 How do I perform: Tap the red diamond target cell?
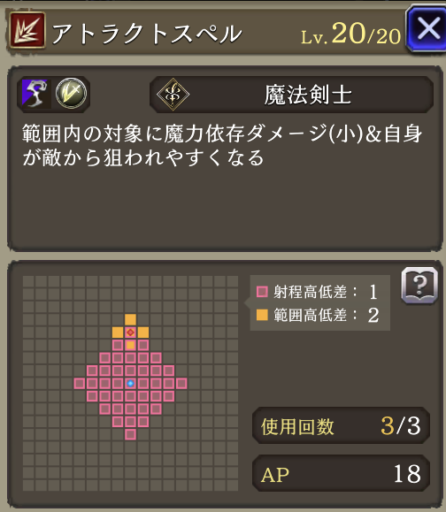(x=130, y=332)
